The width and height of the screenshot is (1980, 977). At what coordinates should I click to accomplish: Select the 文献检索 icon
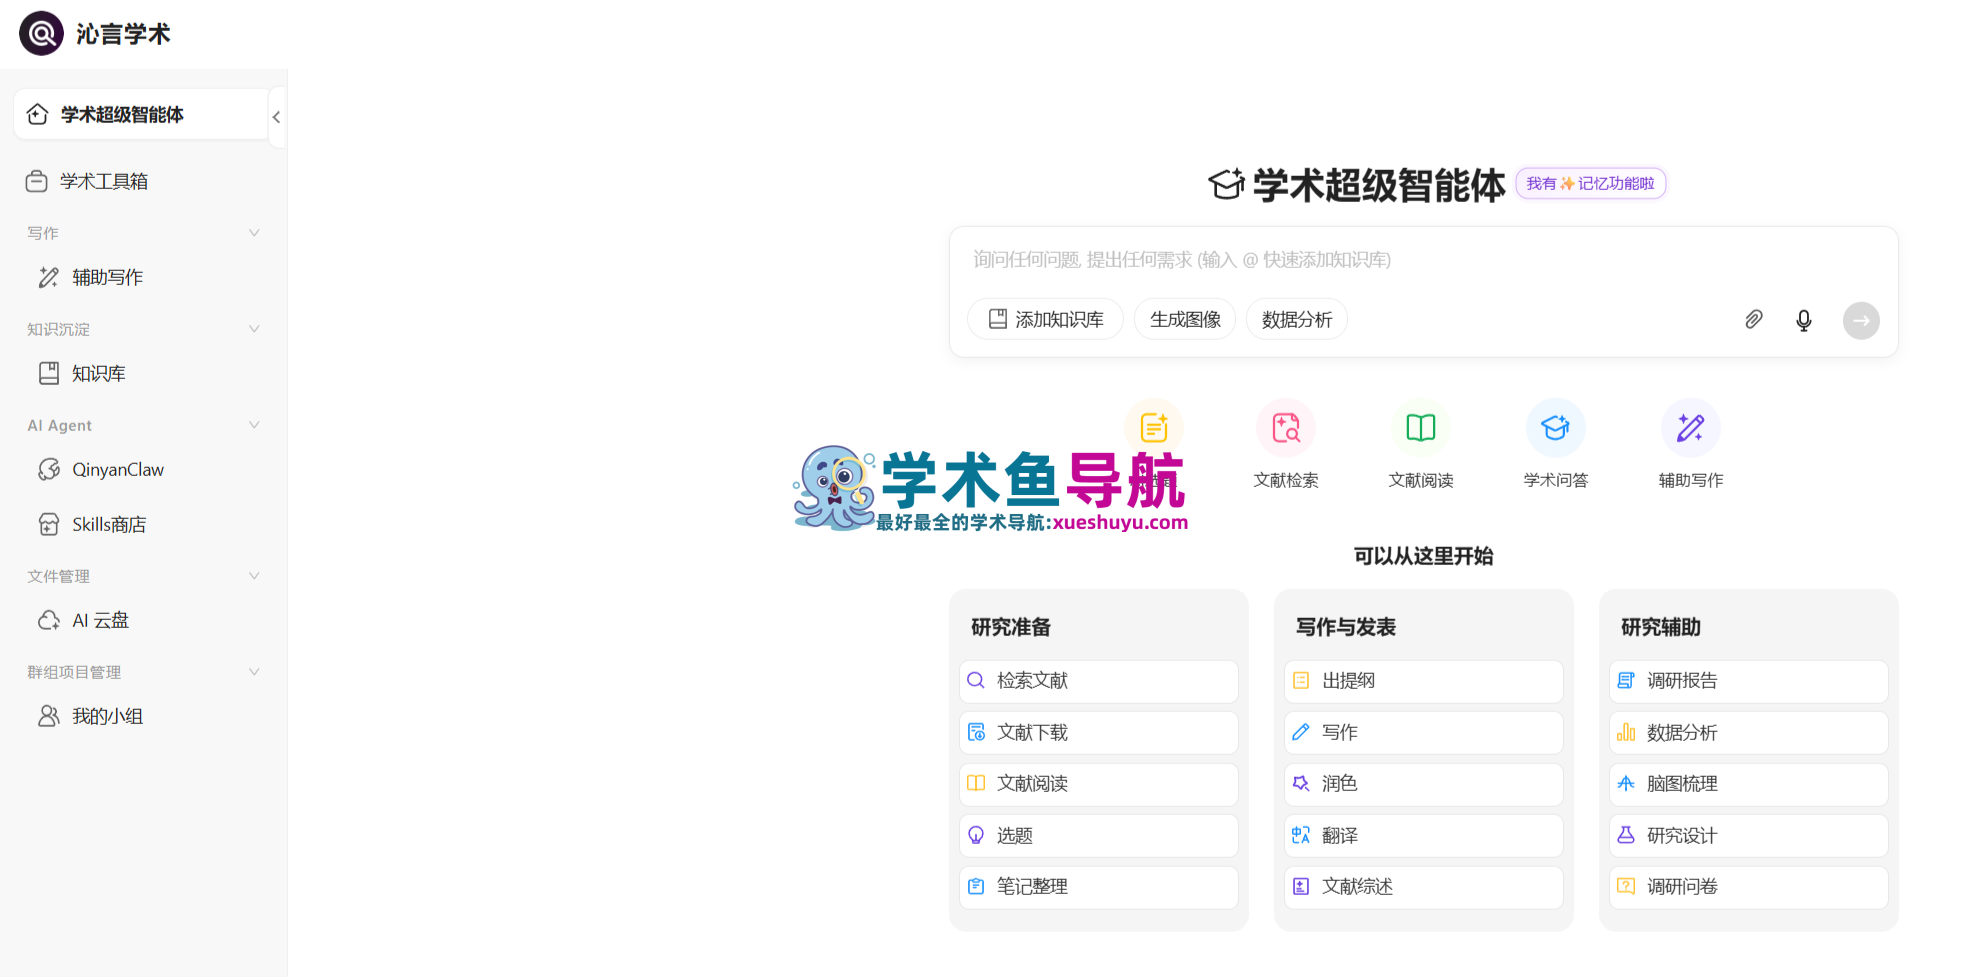point(1286,428)
